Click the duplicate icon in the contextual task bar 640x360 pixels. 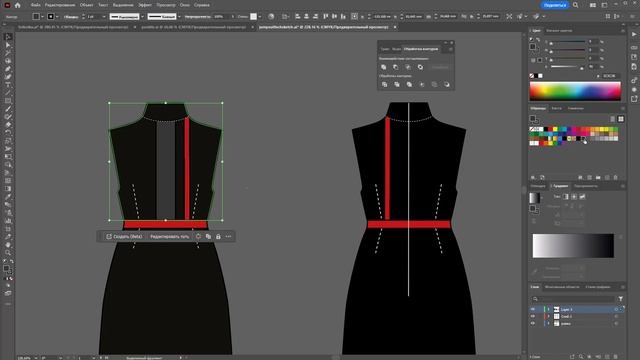point(208,236)
